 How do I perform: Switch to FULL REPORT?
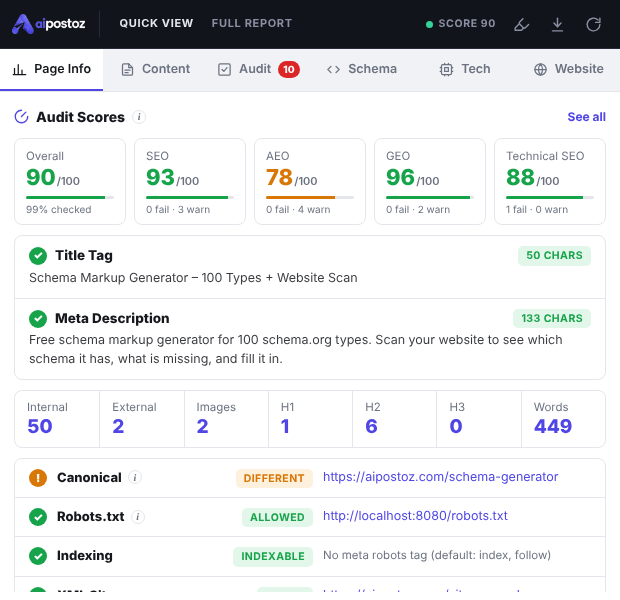click(x=251, y=23)
